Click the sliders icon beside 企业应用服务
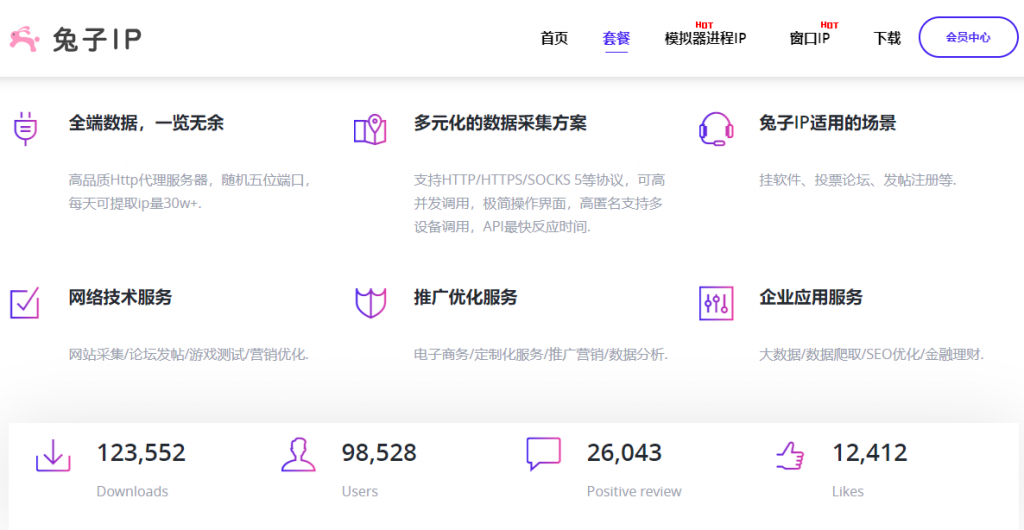 (716, 303)
